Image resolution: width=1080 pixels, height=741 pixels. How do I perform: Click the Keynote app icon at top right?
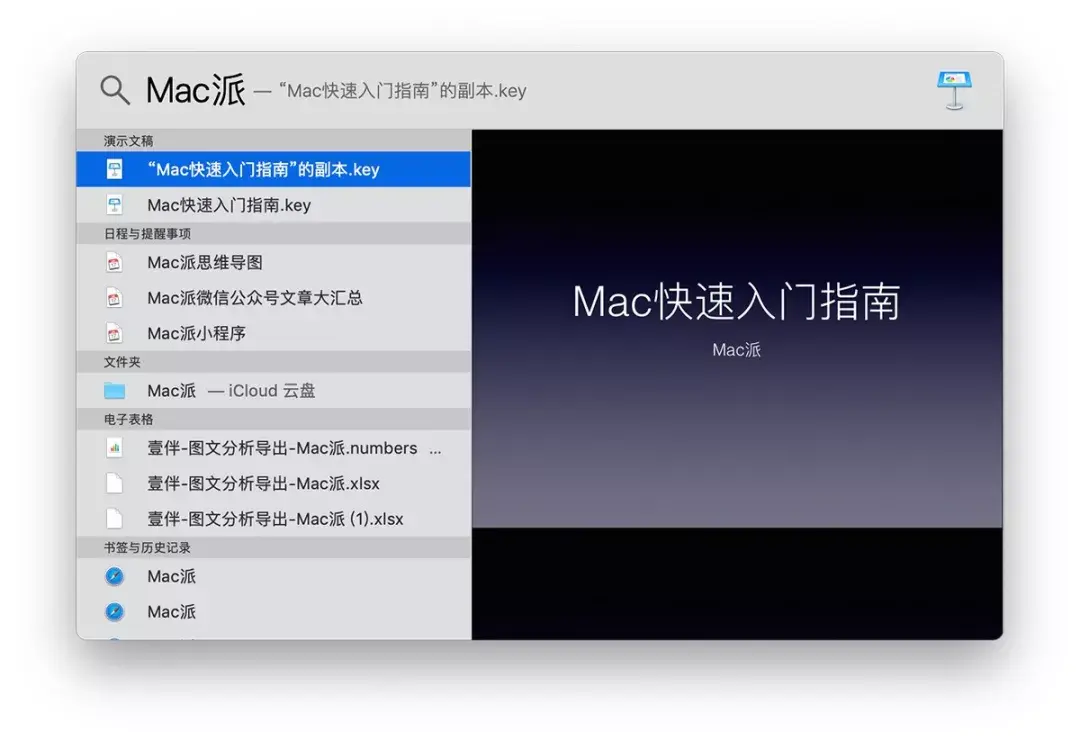953,89
